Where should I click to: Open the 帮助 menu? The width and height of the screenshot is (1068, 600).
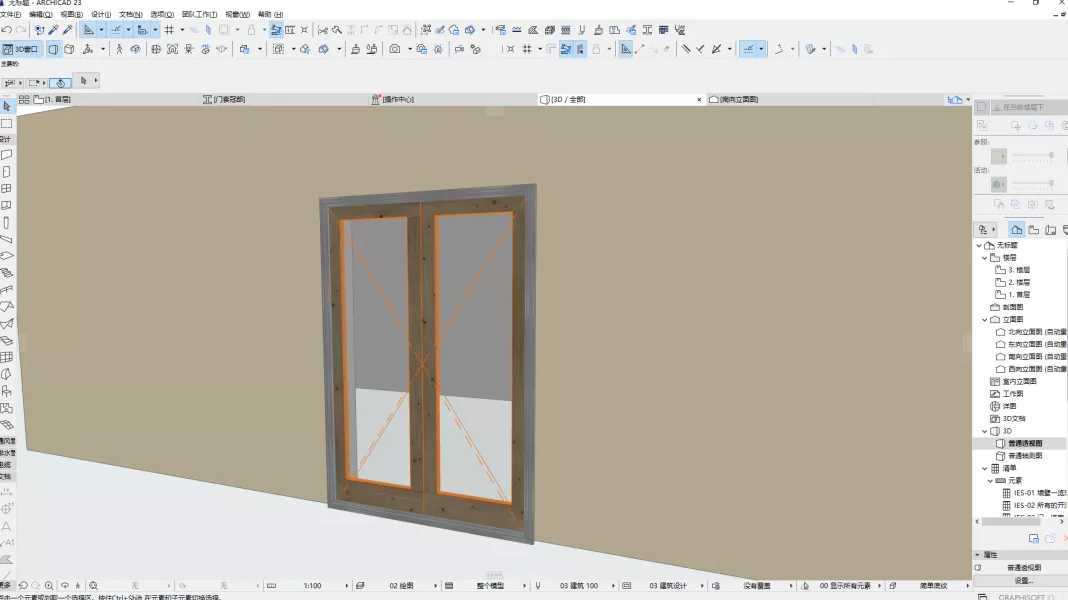pyautogui.click(x=270, y=14)
